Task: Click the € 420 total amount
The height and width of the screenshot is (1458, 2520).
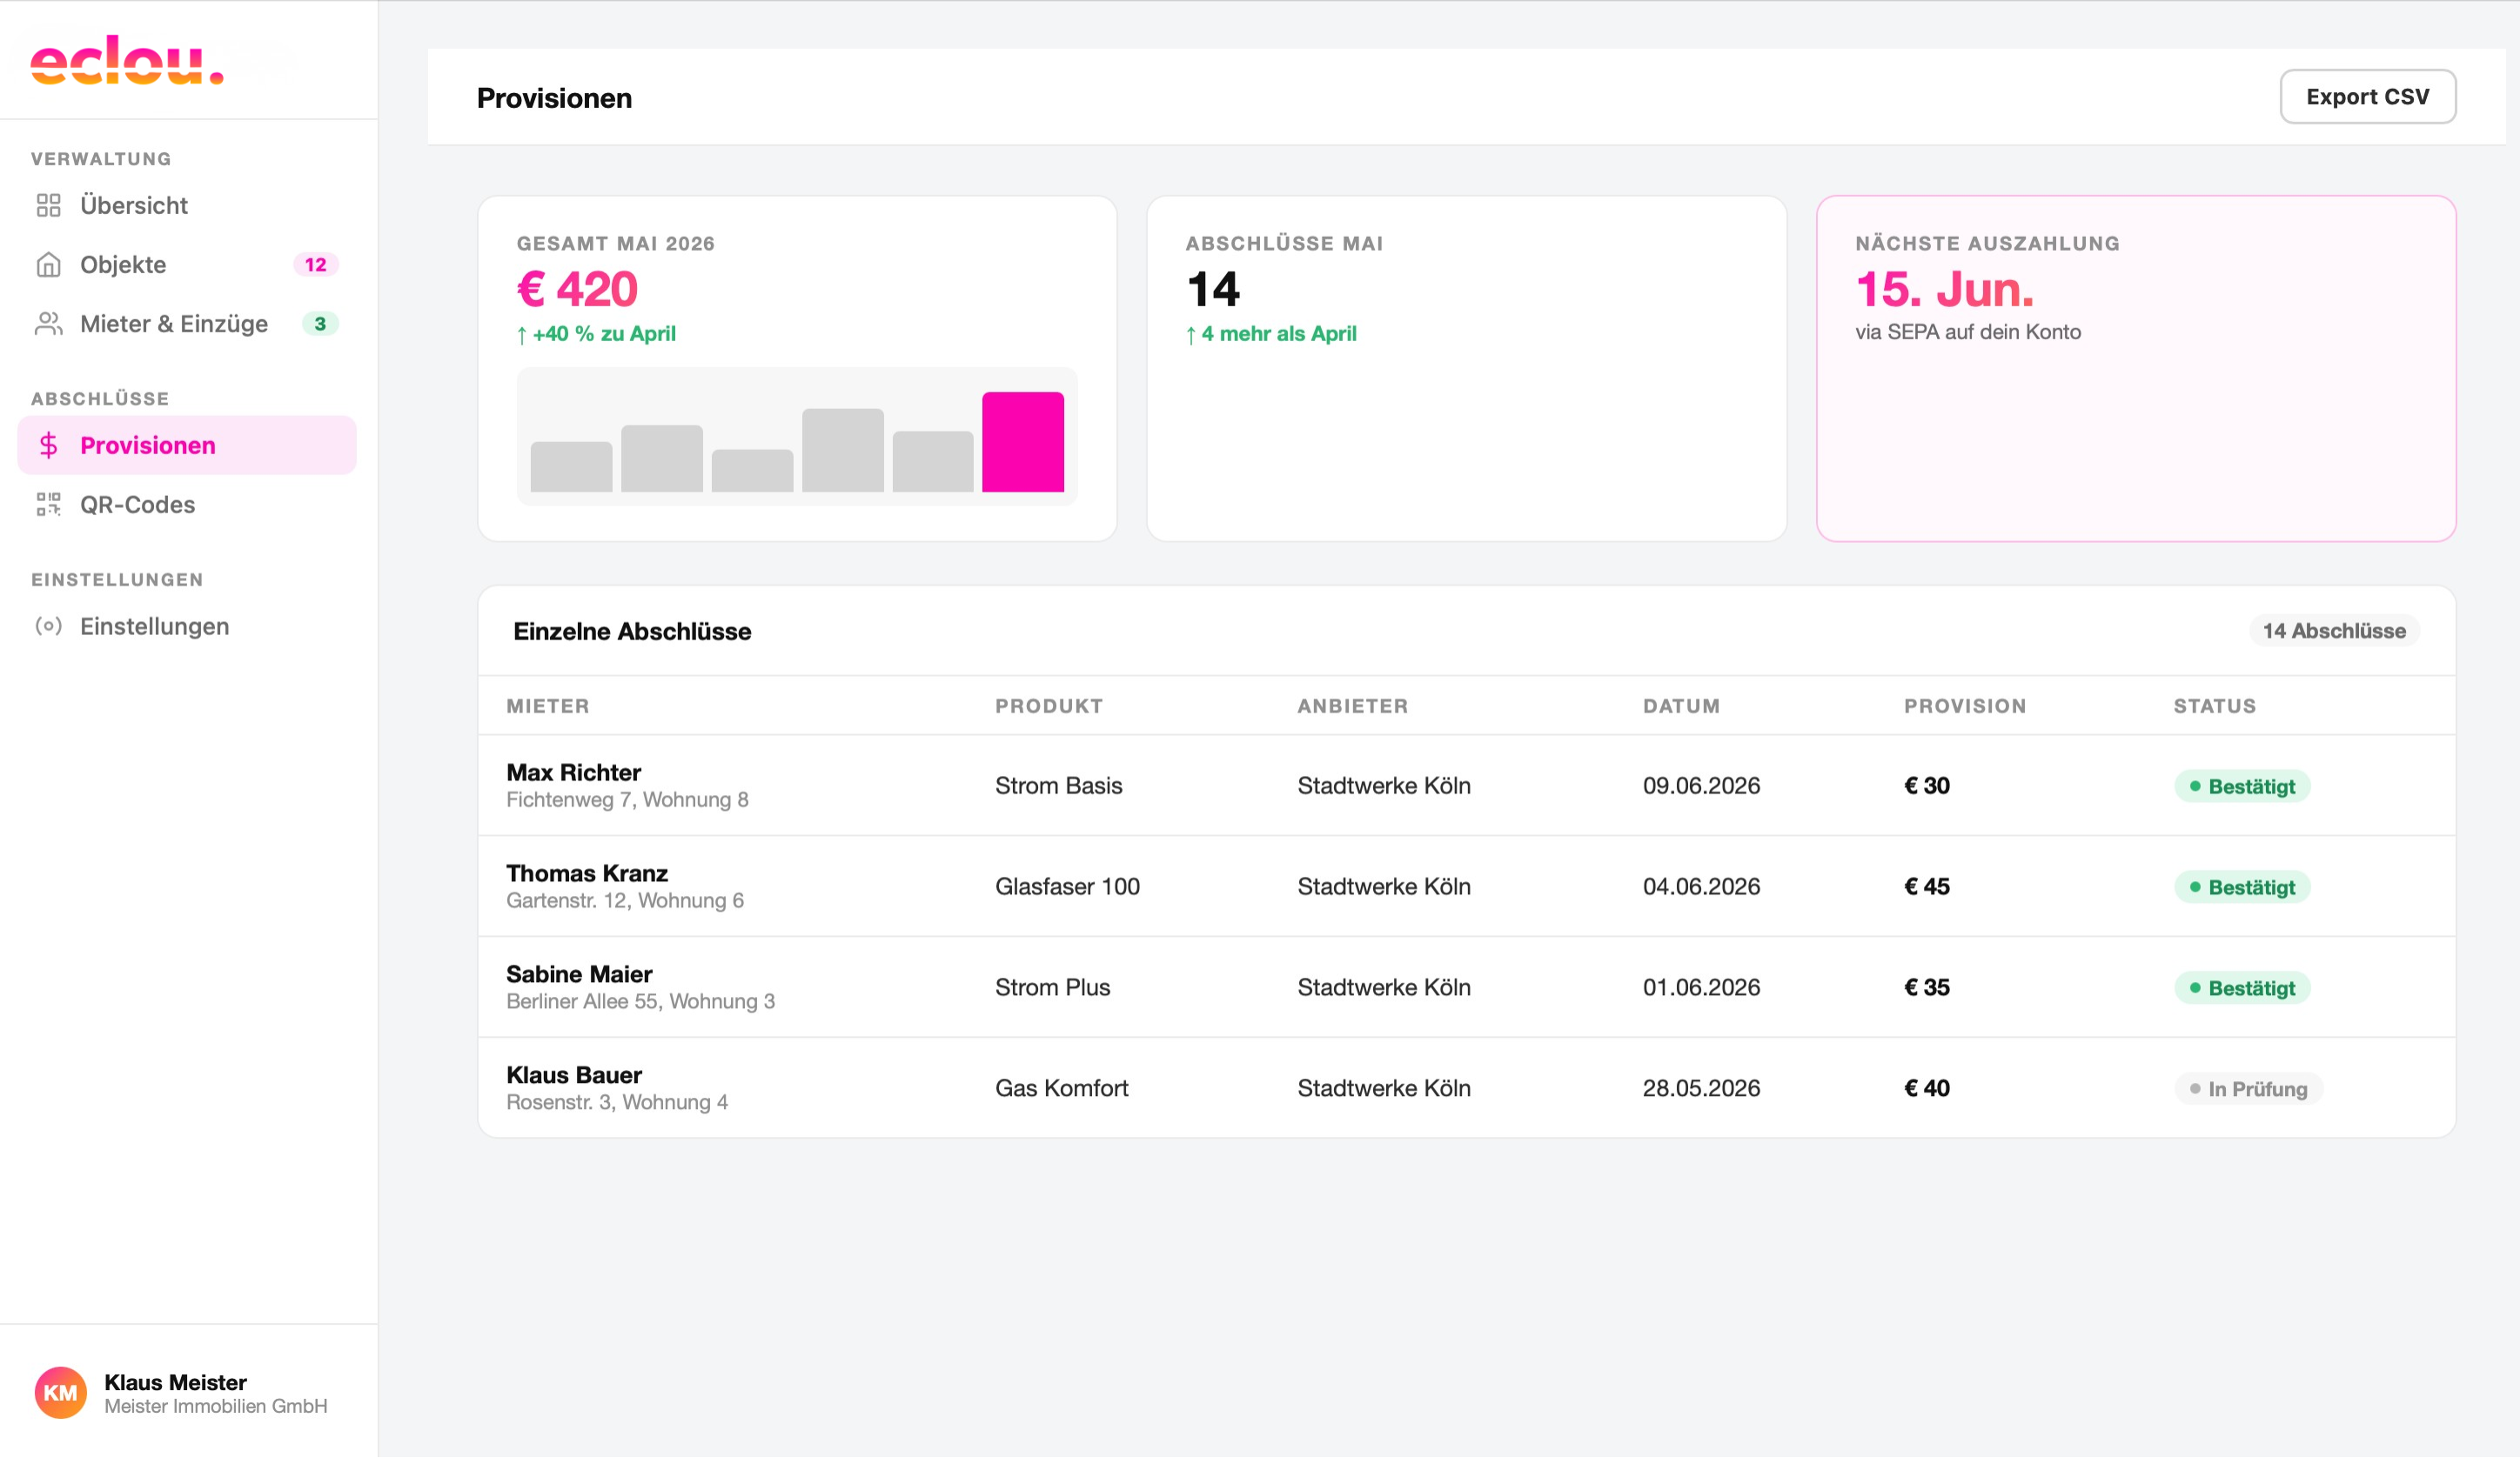Action: [577, 289]
